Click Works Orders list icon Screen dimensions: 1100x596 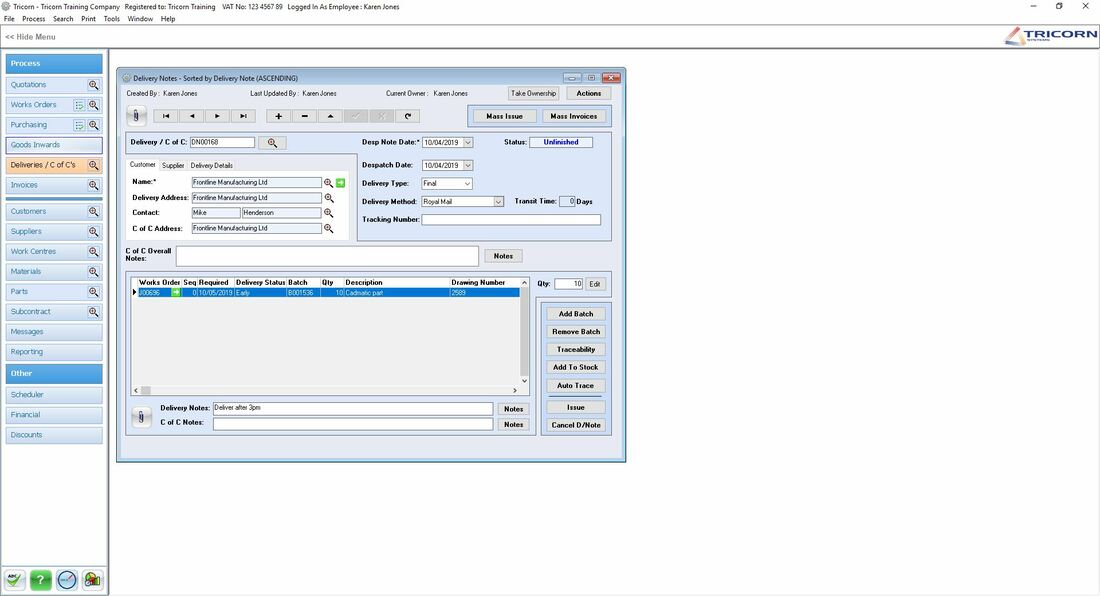point(79,105)
